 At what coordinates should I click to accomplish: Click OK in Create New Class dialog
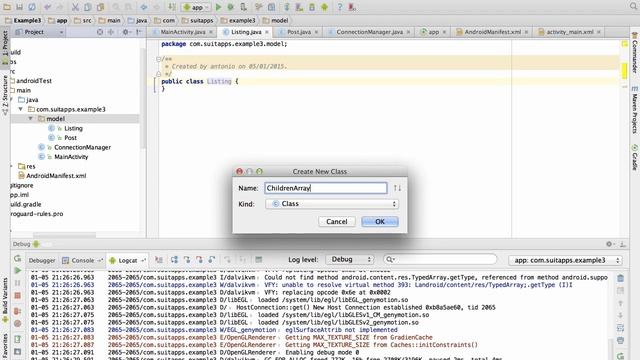(380, 222)
